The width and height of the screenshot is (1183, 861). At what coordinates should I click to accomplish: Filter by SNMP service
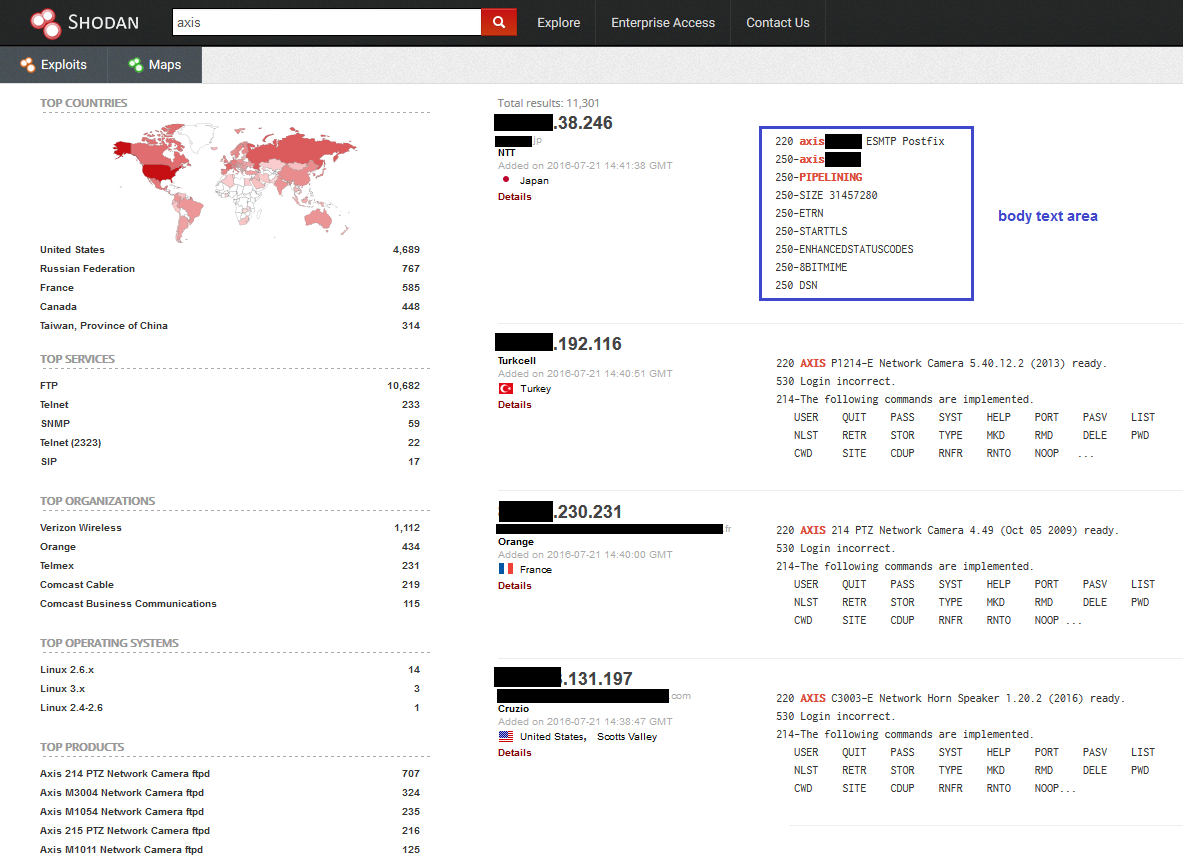[x=55, y=423]
